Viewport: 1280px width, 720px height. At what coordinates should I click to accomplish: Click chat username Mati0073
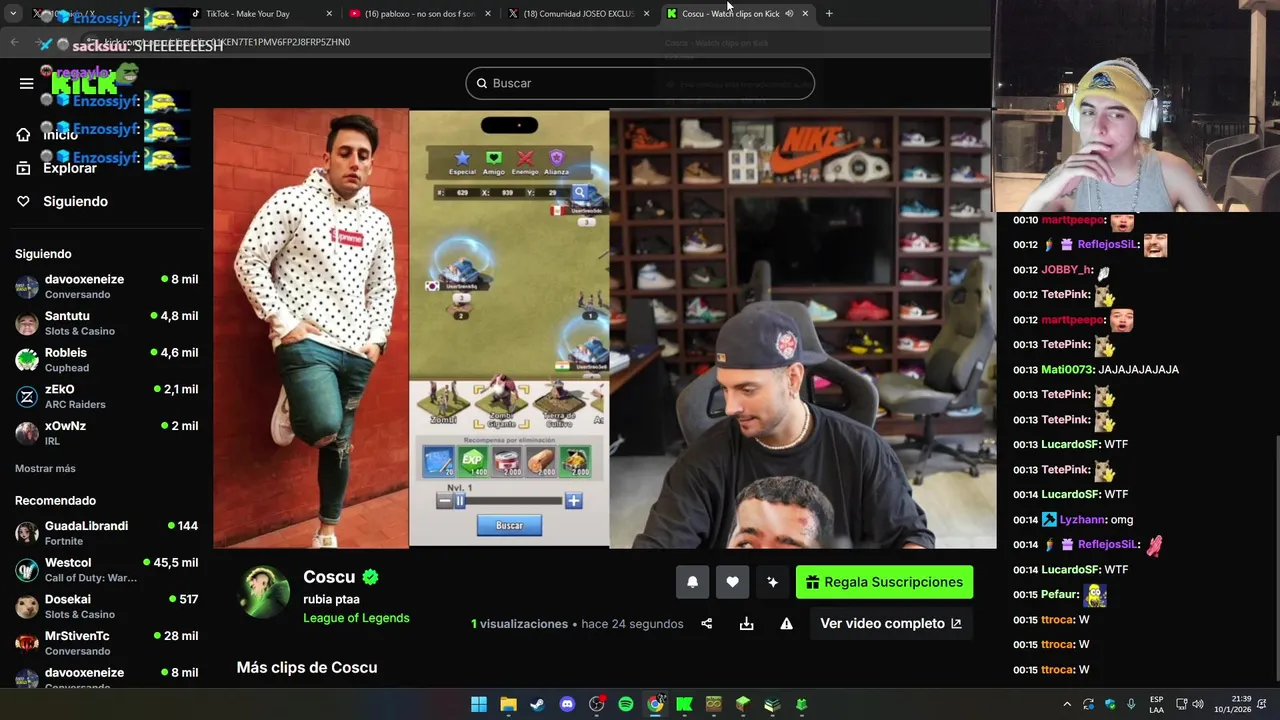(1067, 369)
